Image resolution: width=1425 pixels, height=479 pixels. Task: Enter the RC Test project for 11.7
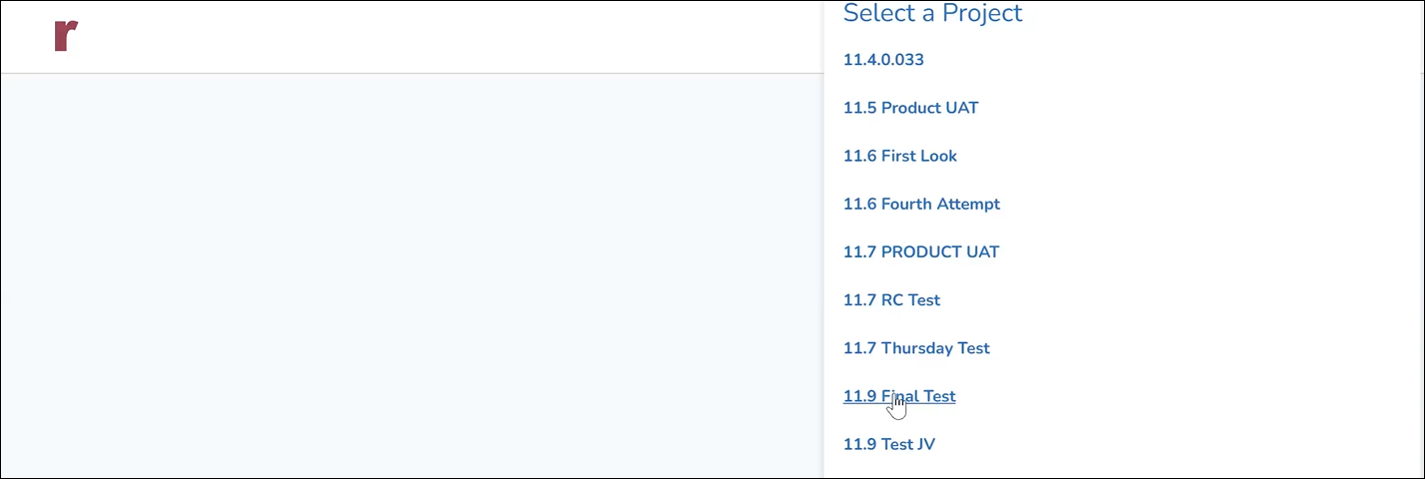(891, 300)
